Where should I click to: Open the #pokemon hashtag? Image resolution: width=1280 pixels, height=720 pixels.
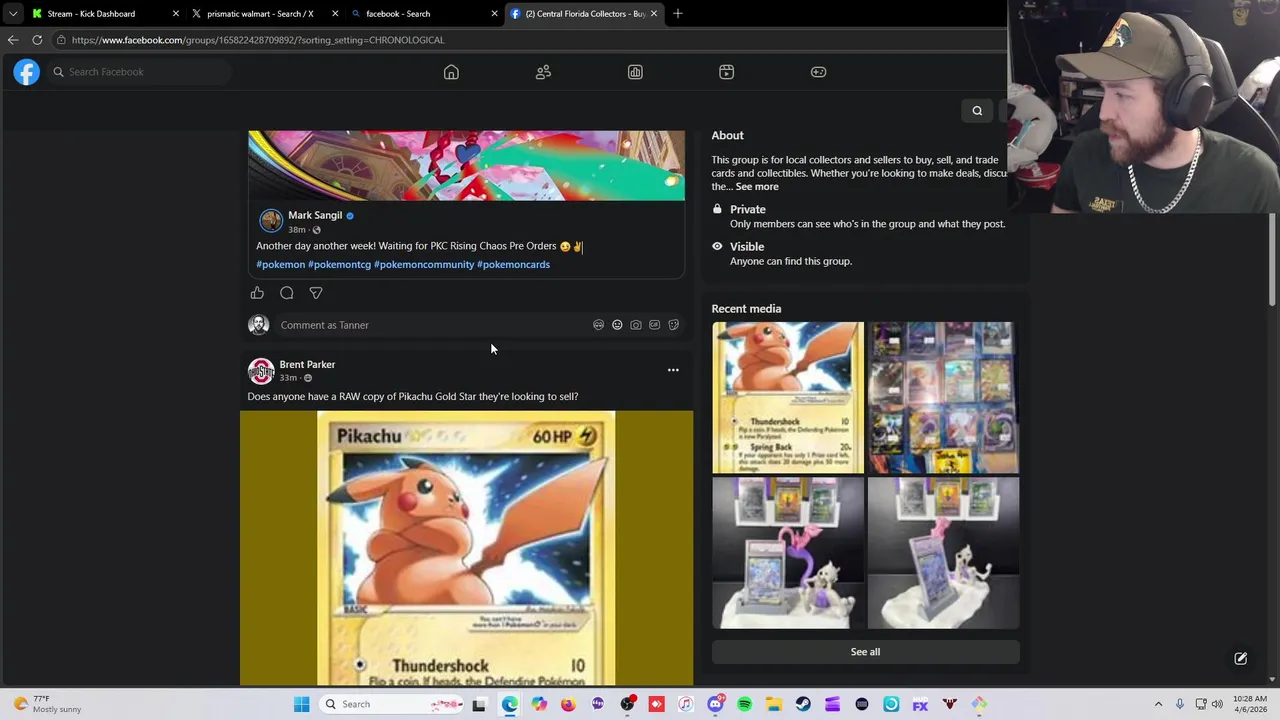tap(280, 264)
